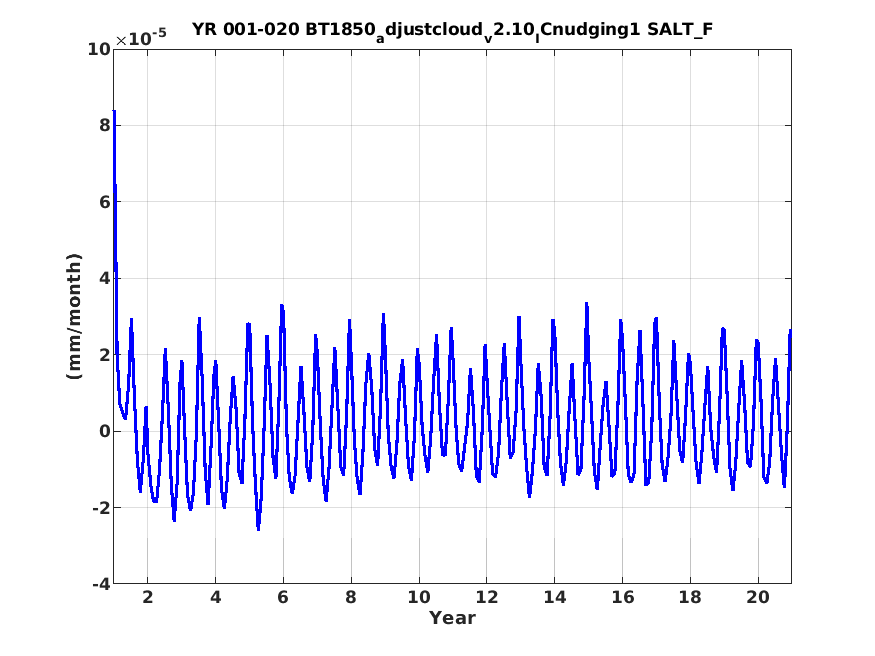The image size is (875, 656).
Task: Click x-axis tick label '18'
Action: click(690, 597)
